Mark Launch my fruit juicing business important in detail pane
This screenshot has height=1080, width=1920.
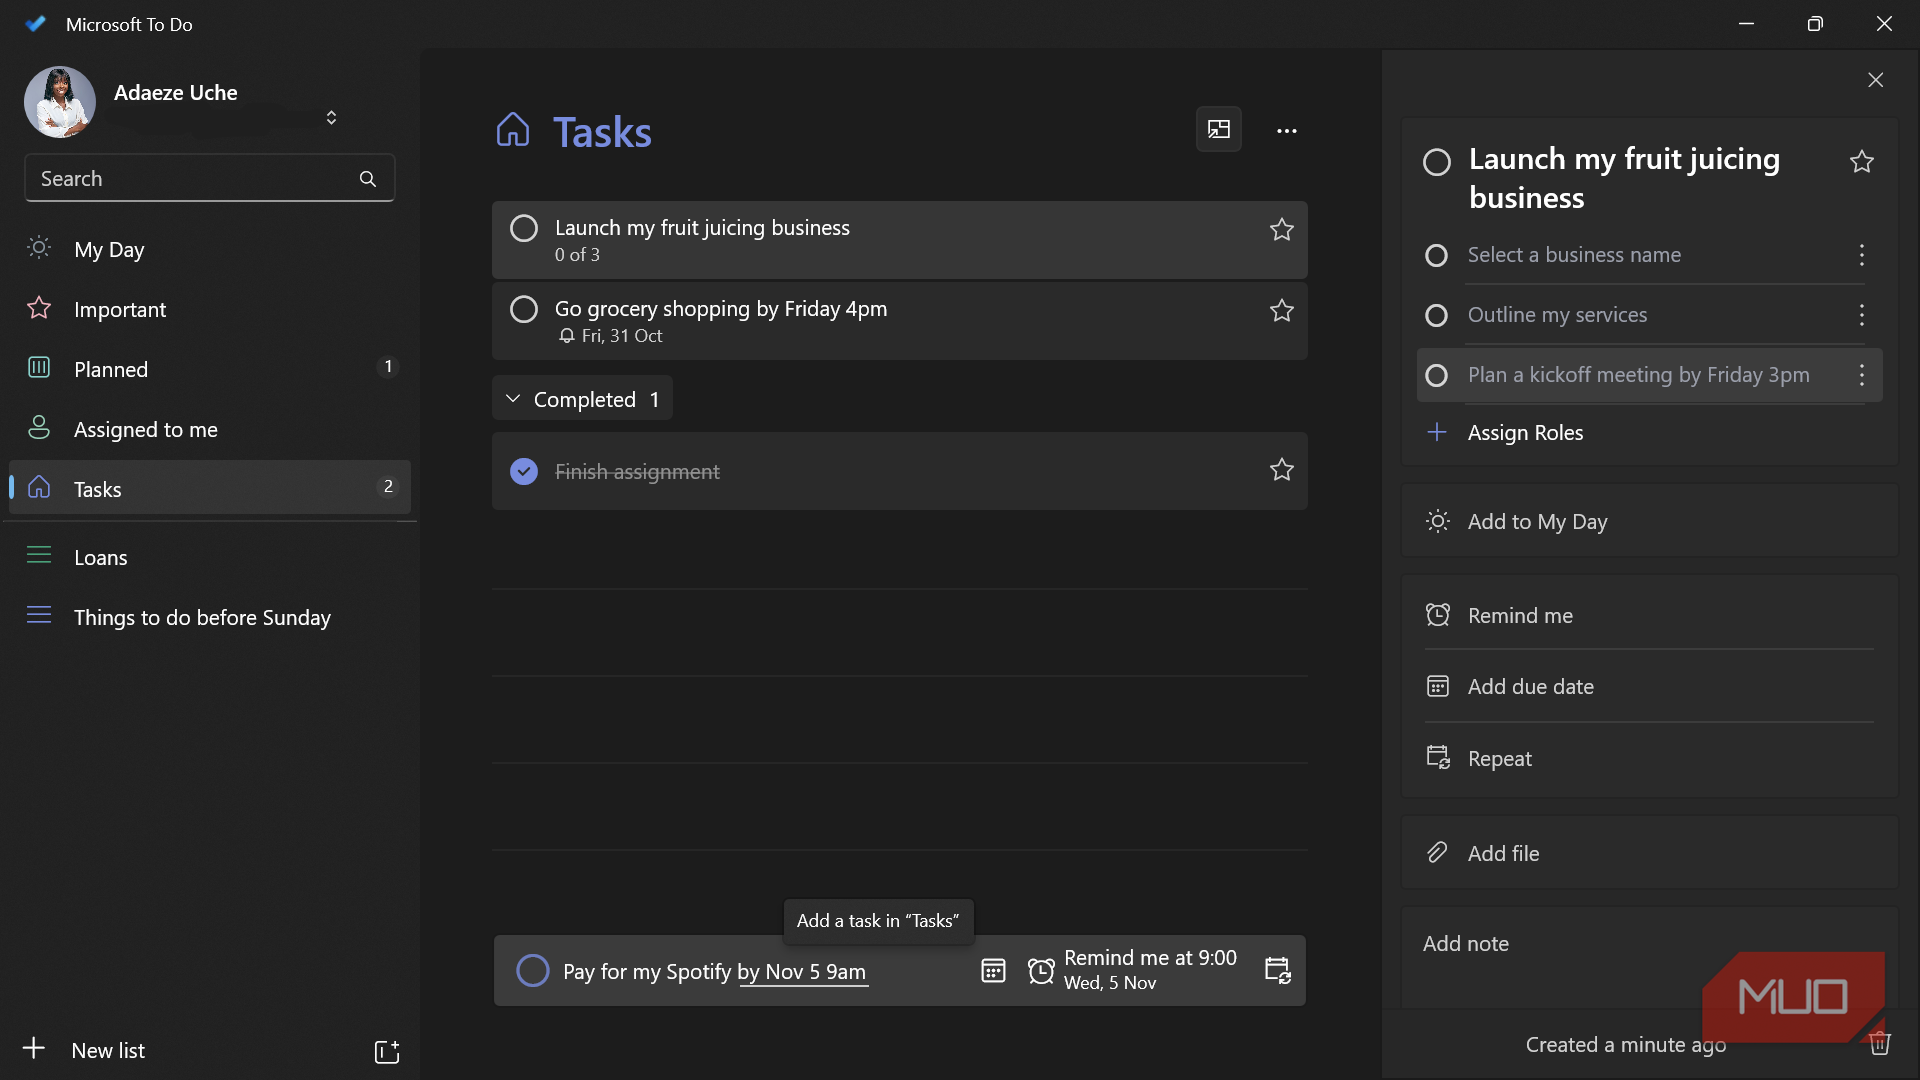click(x=1861, y=162)
